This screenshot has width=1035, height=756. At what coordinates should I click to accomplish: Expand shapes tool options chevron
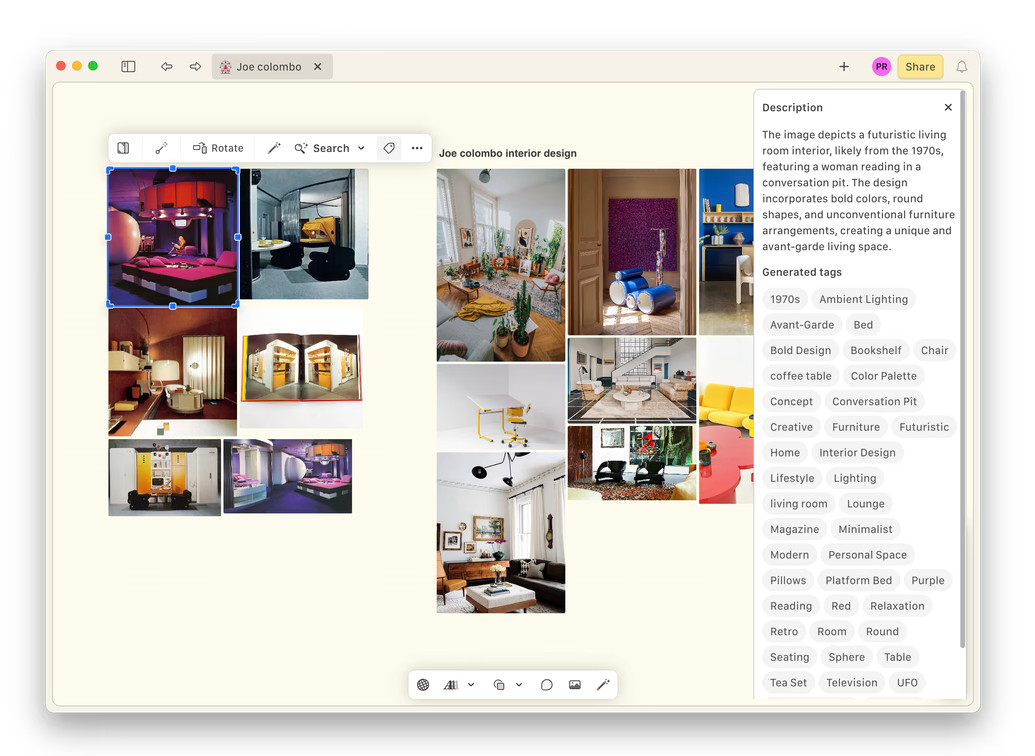[x=519, y=685]
